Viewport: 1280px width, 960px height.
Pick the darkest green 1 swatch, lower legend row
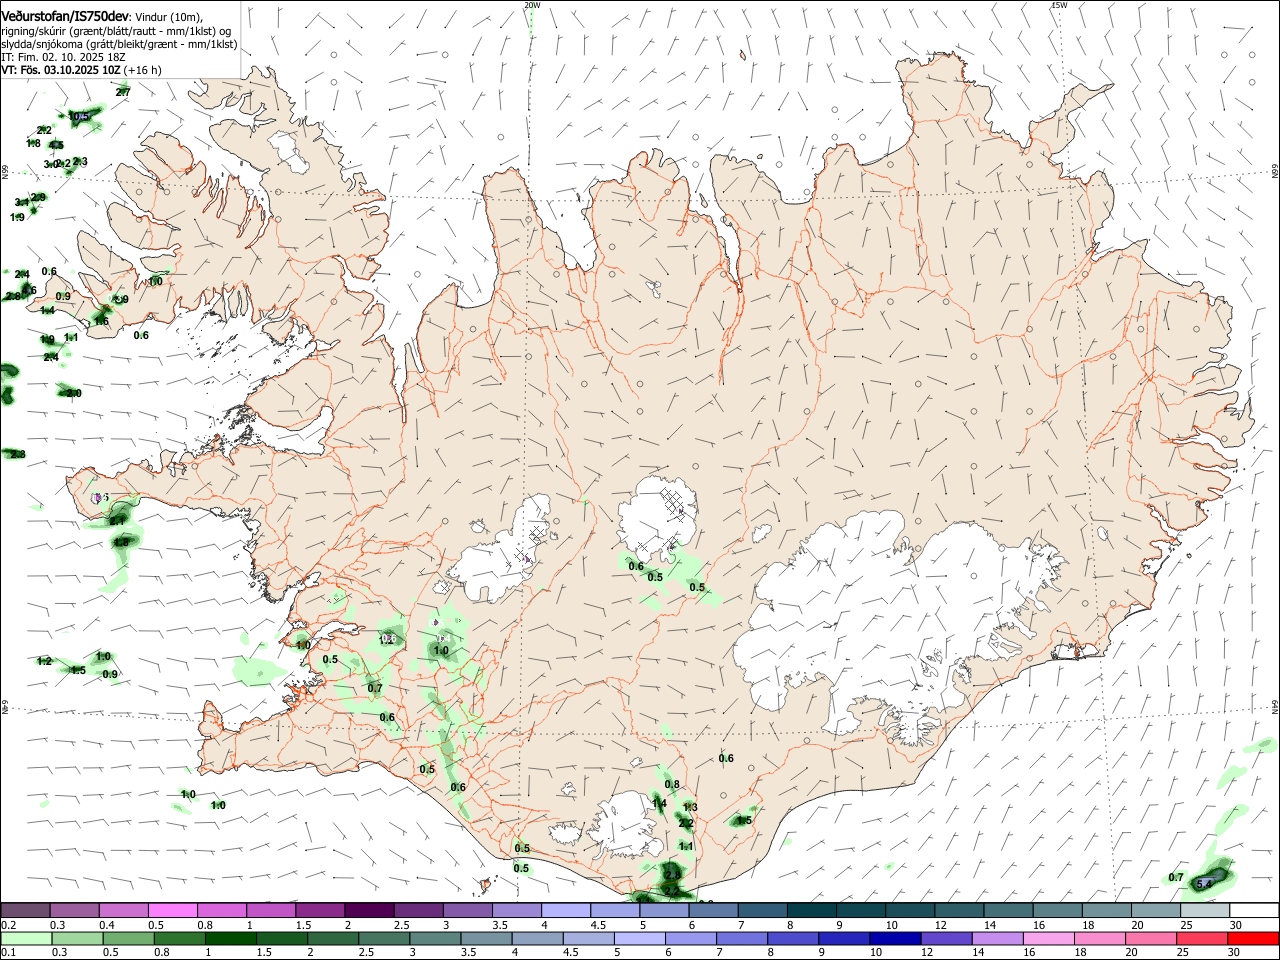pos(230,938)
